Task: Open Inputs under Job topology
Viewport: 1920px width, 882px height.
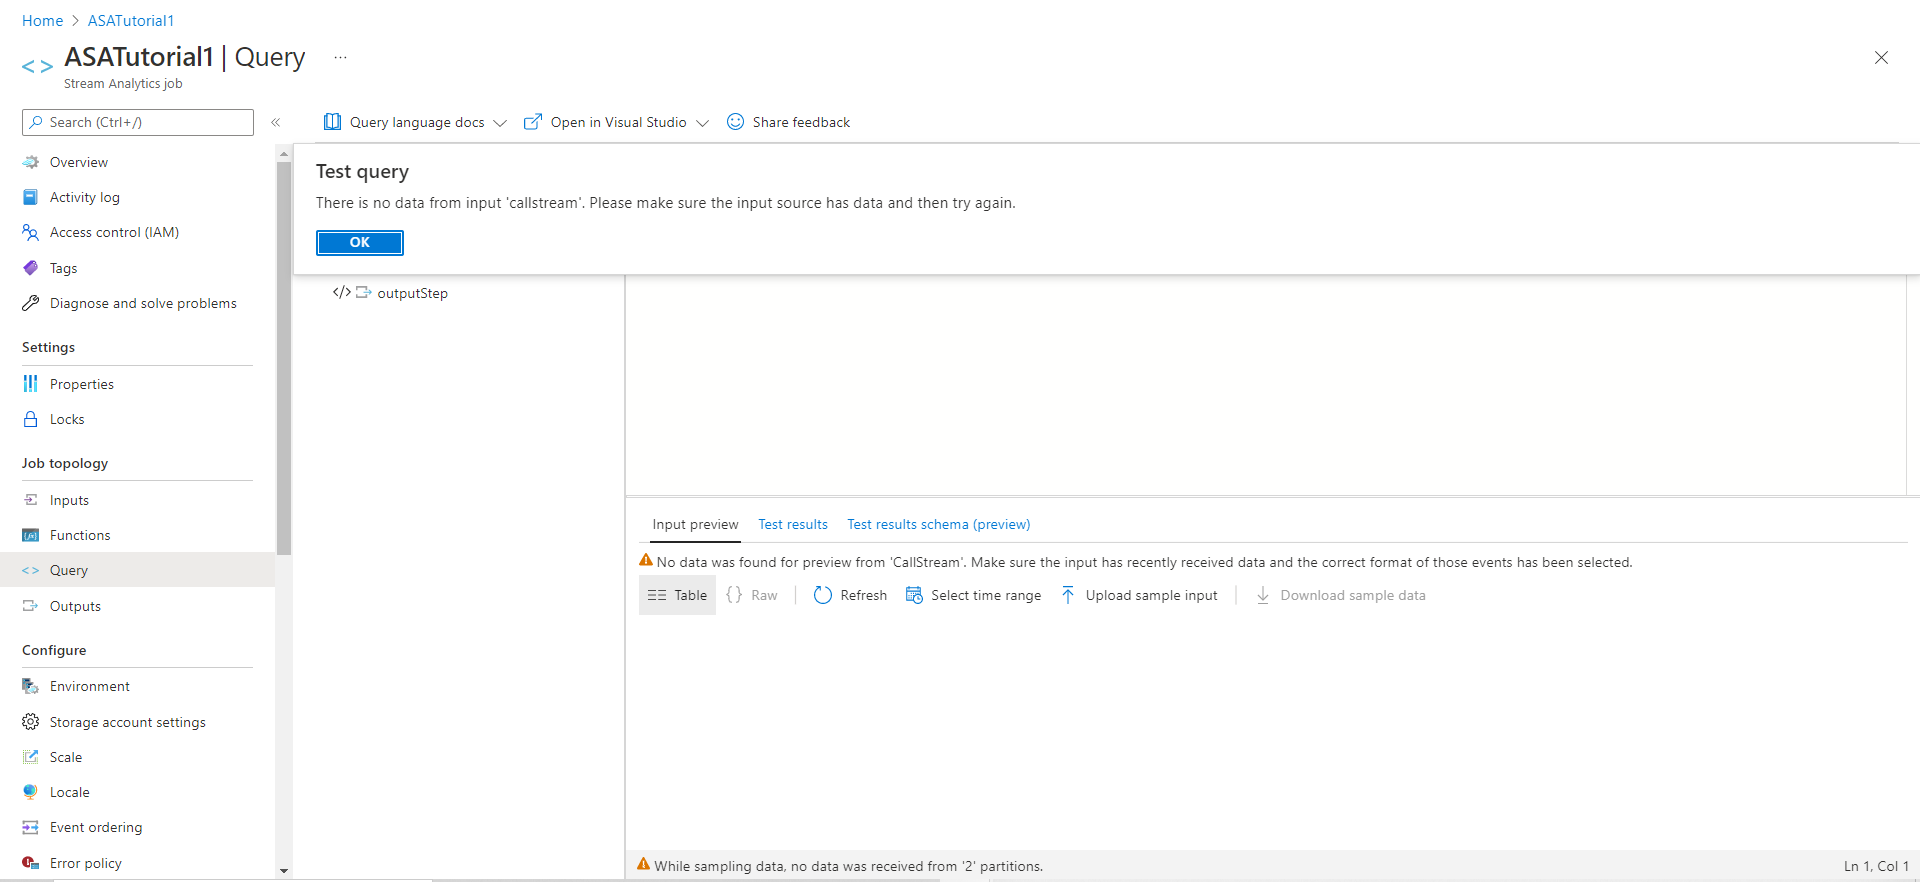Action: click(x=69, y=500)
